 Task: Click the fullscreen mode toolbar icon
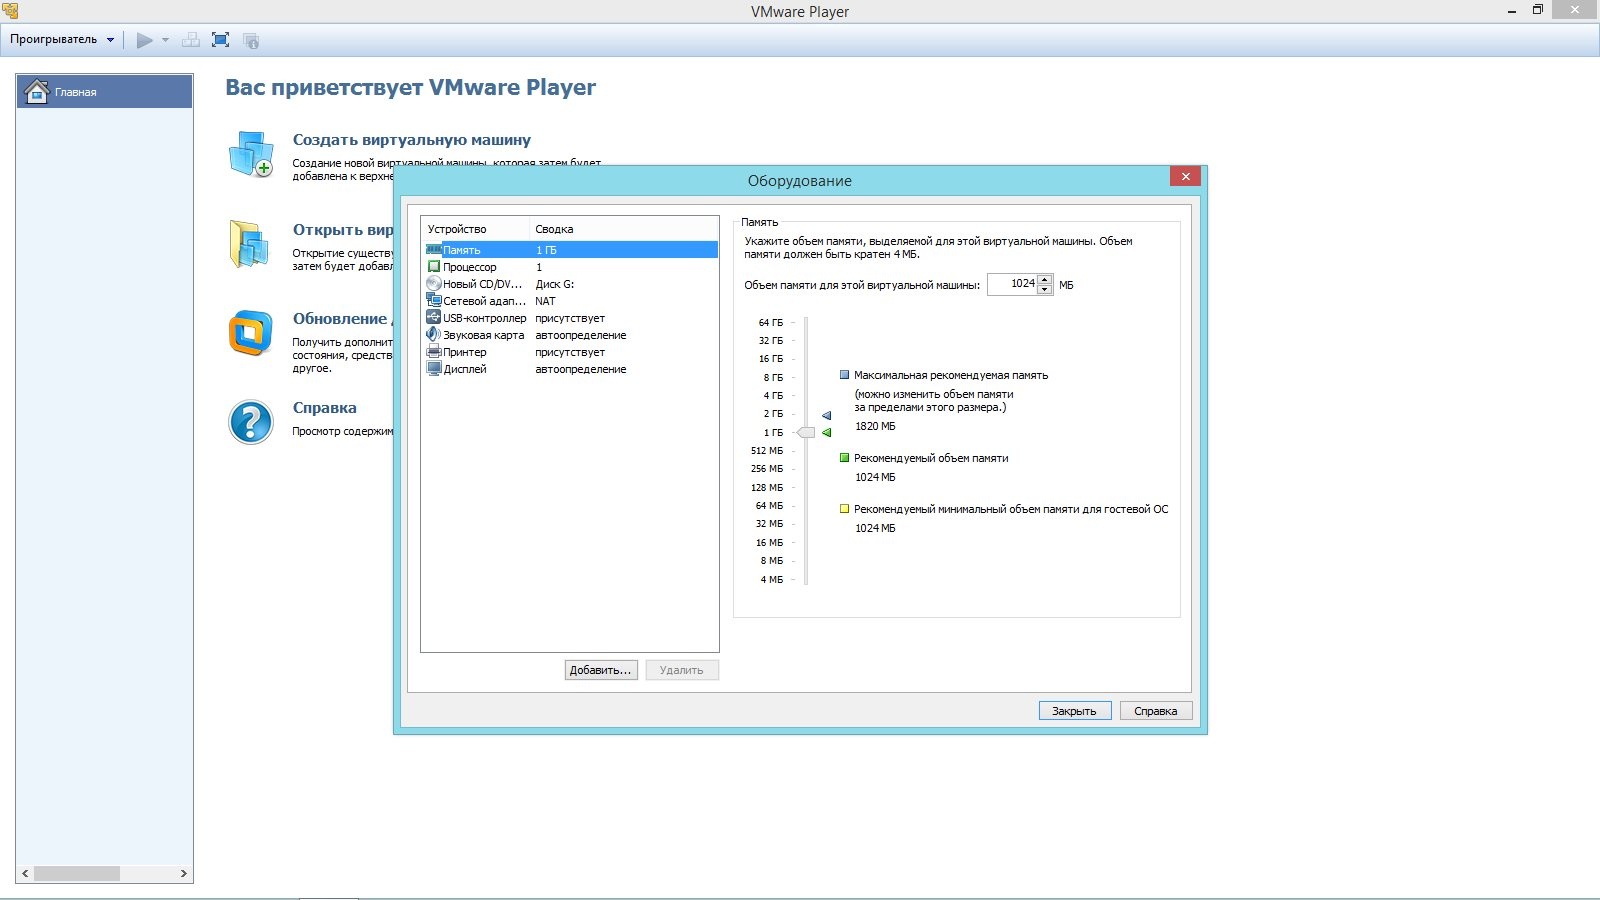coord(221,40)
